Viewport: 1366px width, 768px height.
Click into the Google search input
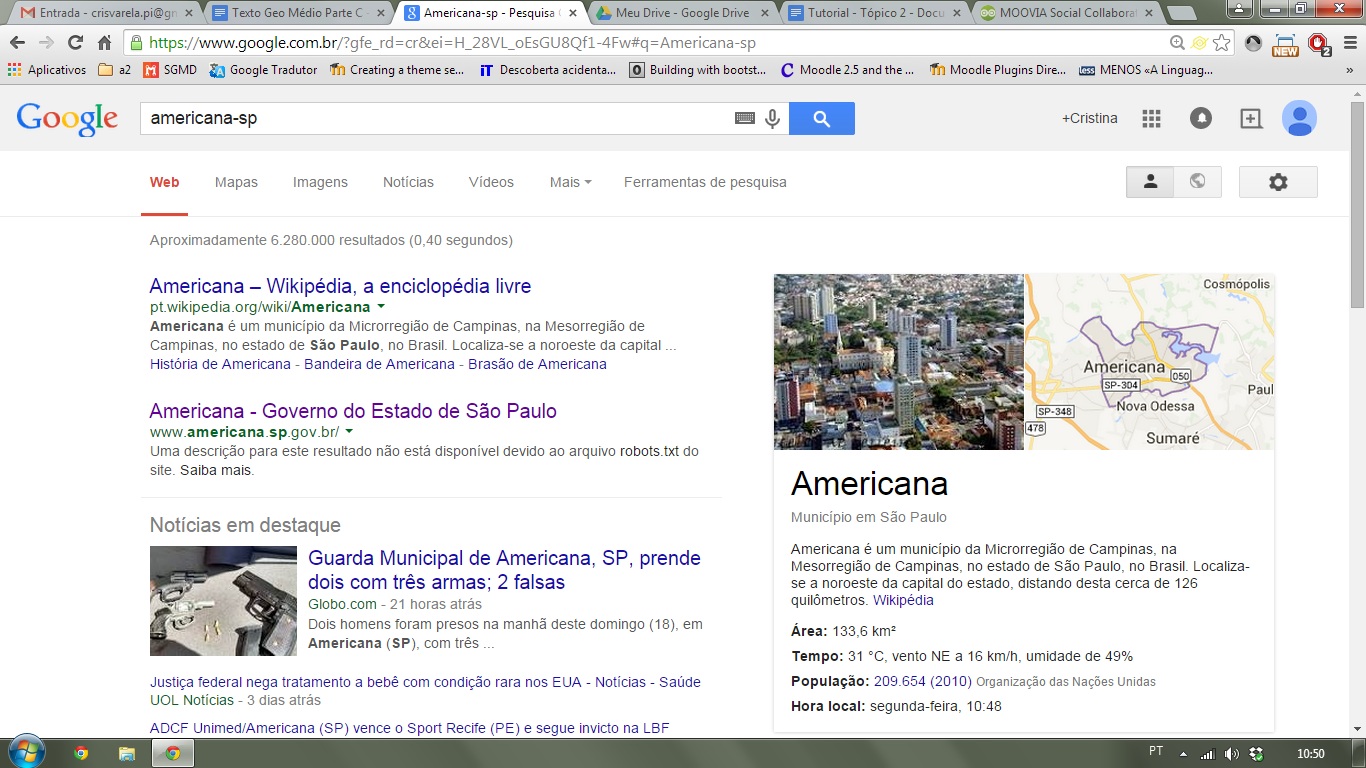coord(436,118)
